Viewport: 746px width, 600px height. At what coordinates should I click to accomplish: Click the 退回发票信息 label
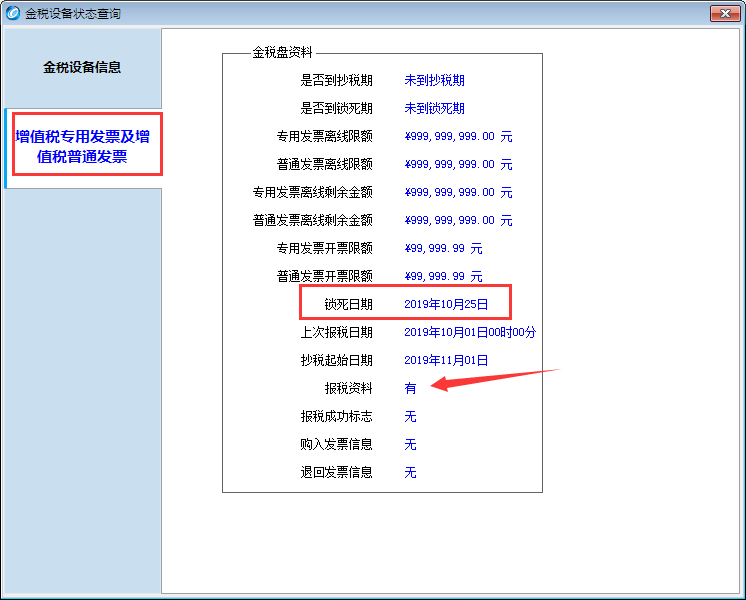click(x=336, y=472)
